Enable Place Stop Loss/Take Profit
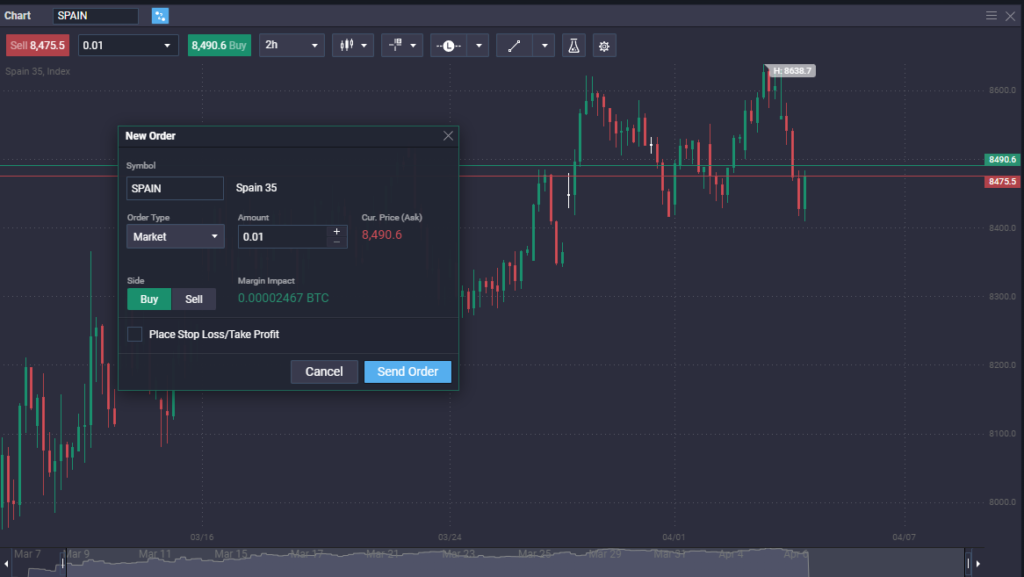The width and height of the screenshot is (1024, 577). (135, 334)
